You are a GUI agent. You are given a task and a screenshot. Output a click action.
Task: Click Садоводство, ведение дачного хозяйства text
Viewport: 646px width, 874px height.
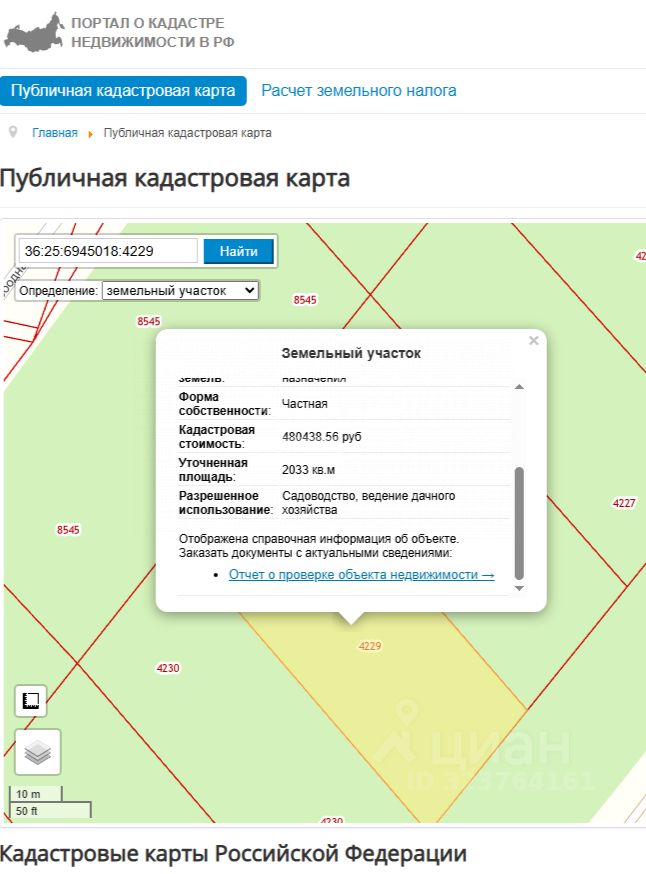(x=368, y=503)
